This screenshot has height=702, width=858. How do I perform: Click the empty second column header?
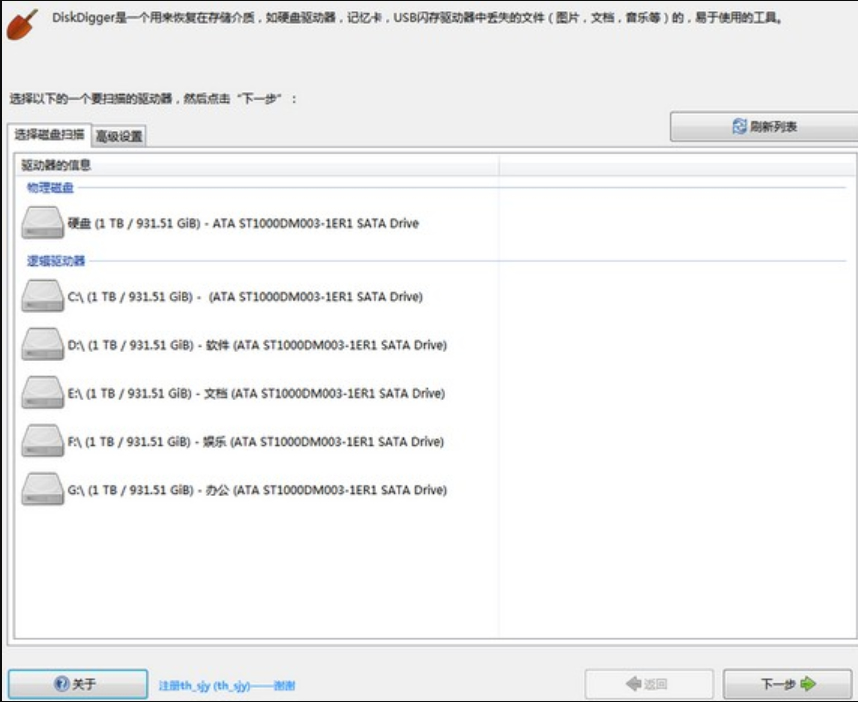[676, 165]
